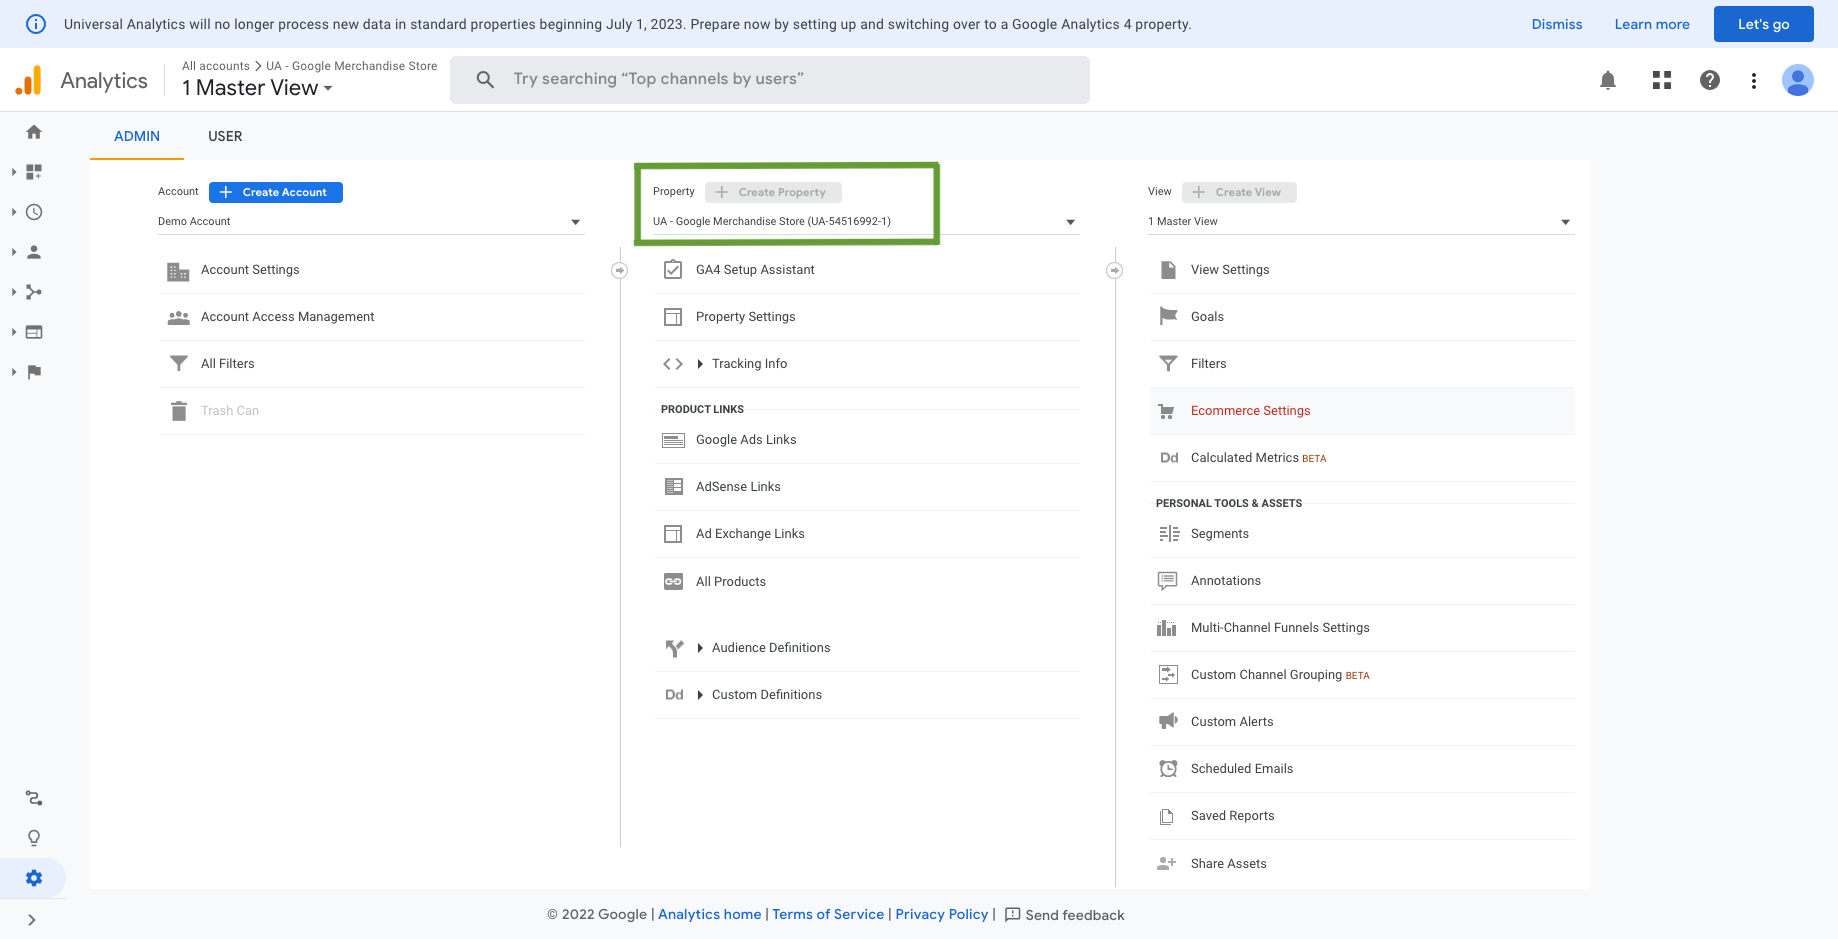The height and width of the screenshot is (939, 1838).
Task: Open the Help question mark icon
Action: 1710,80
